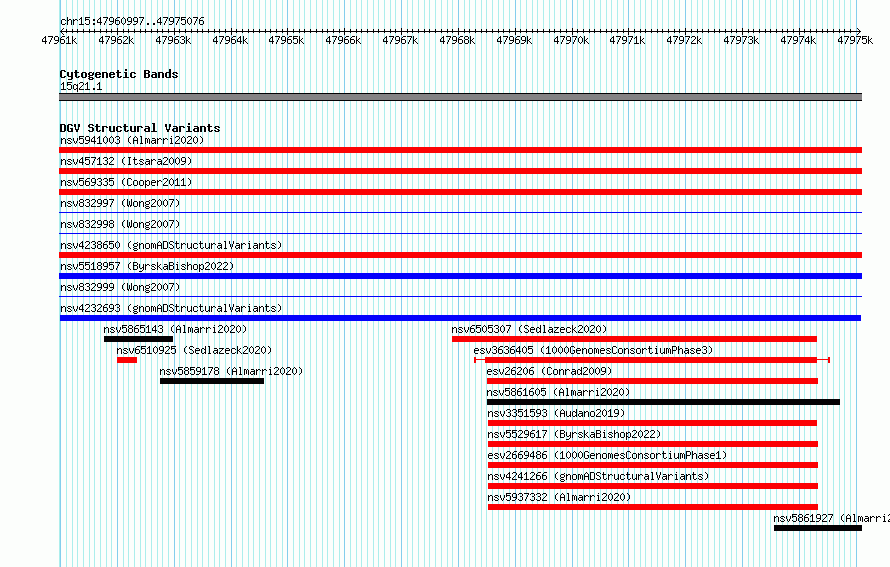The image size is (890, 567).
Task: Click the 15q21.1 cytogenetic band bar
Action: (x=460, y=97)
